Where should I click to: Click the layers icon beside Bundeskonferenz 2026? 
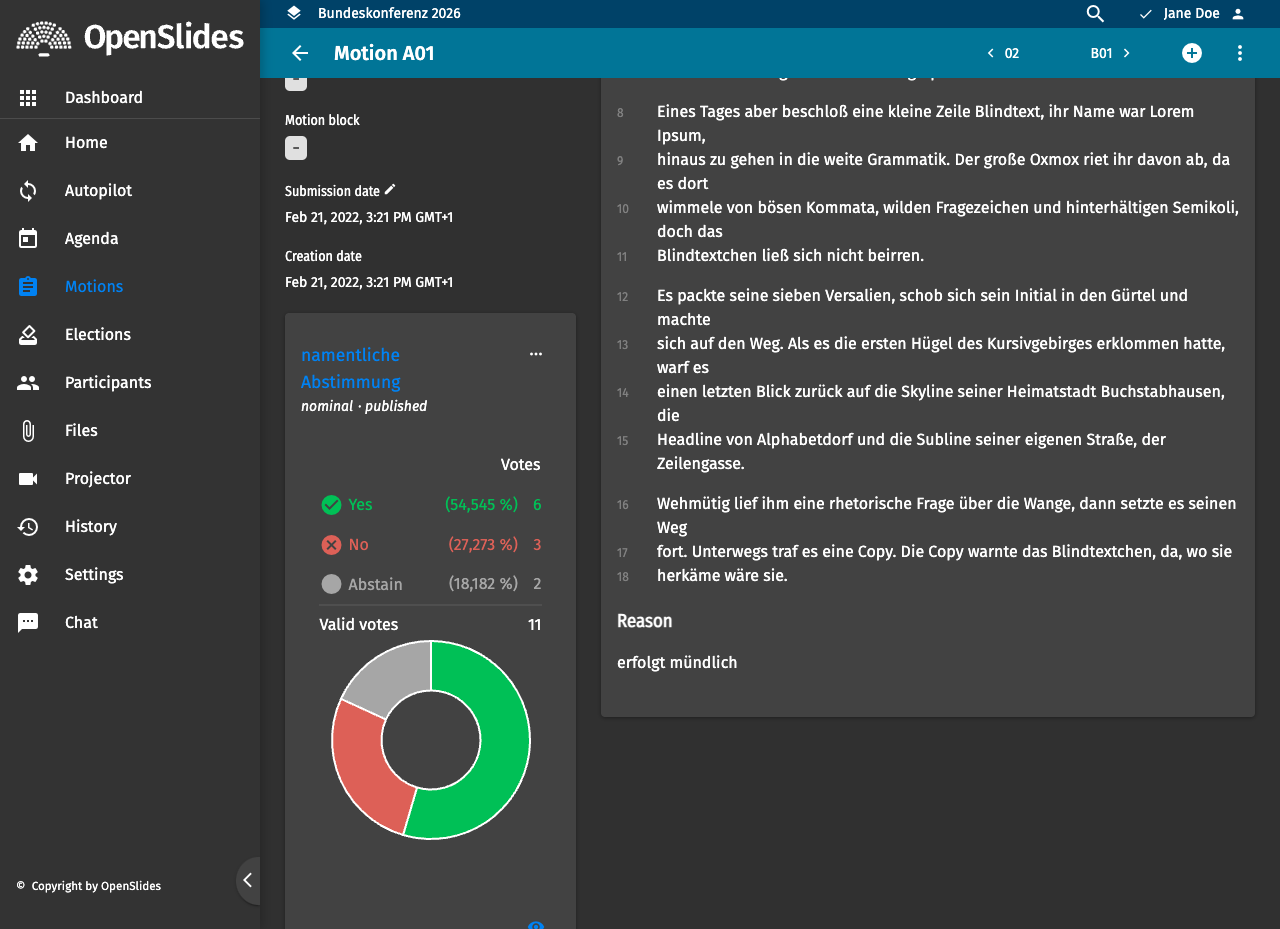(293, 13)
